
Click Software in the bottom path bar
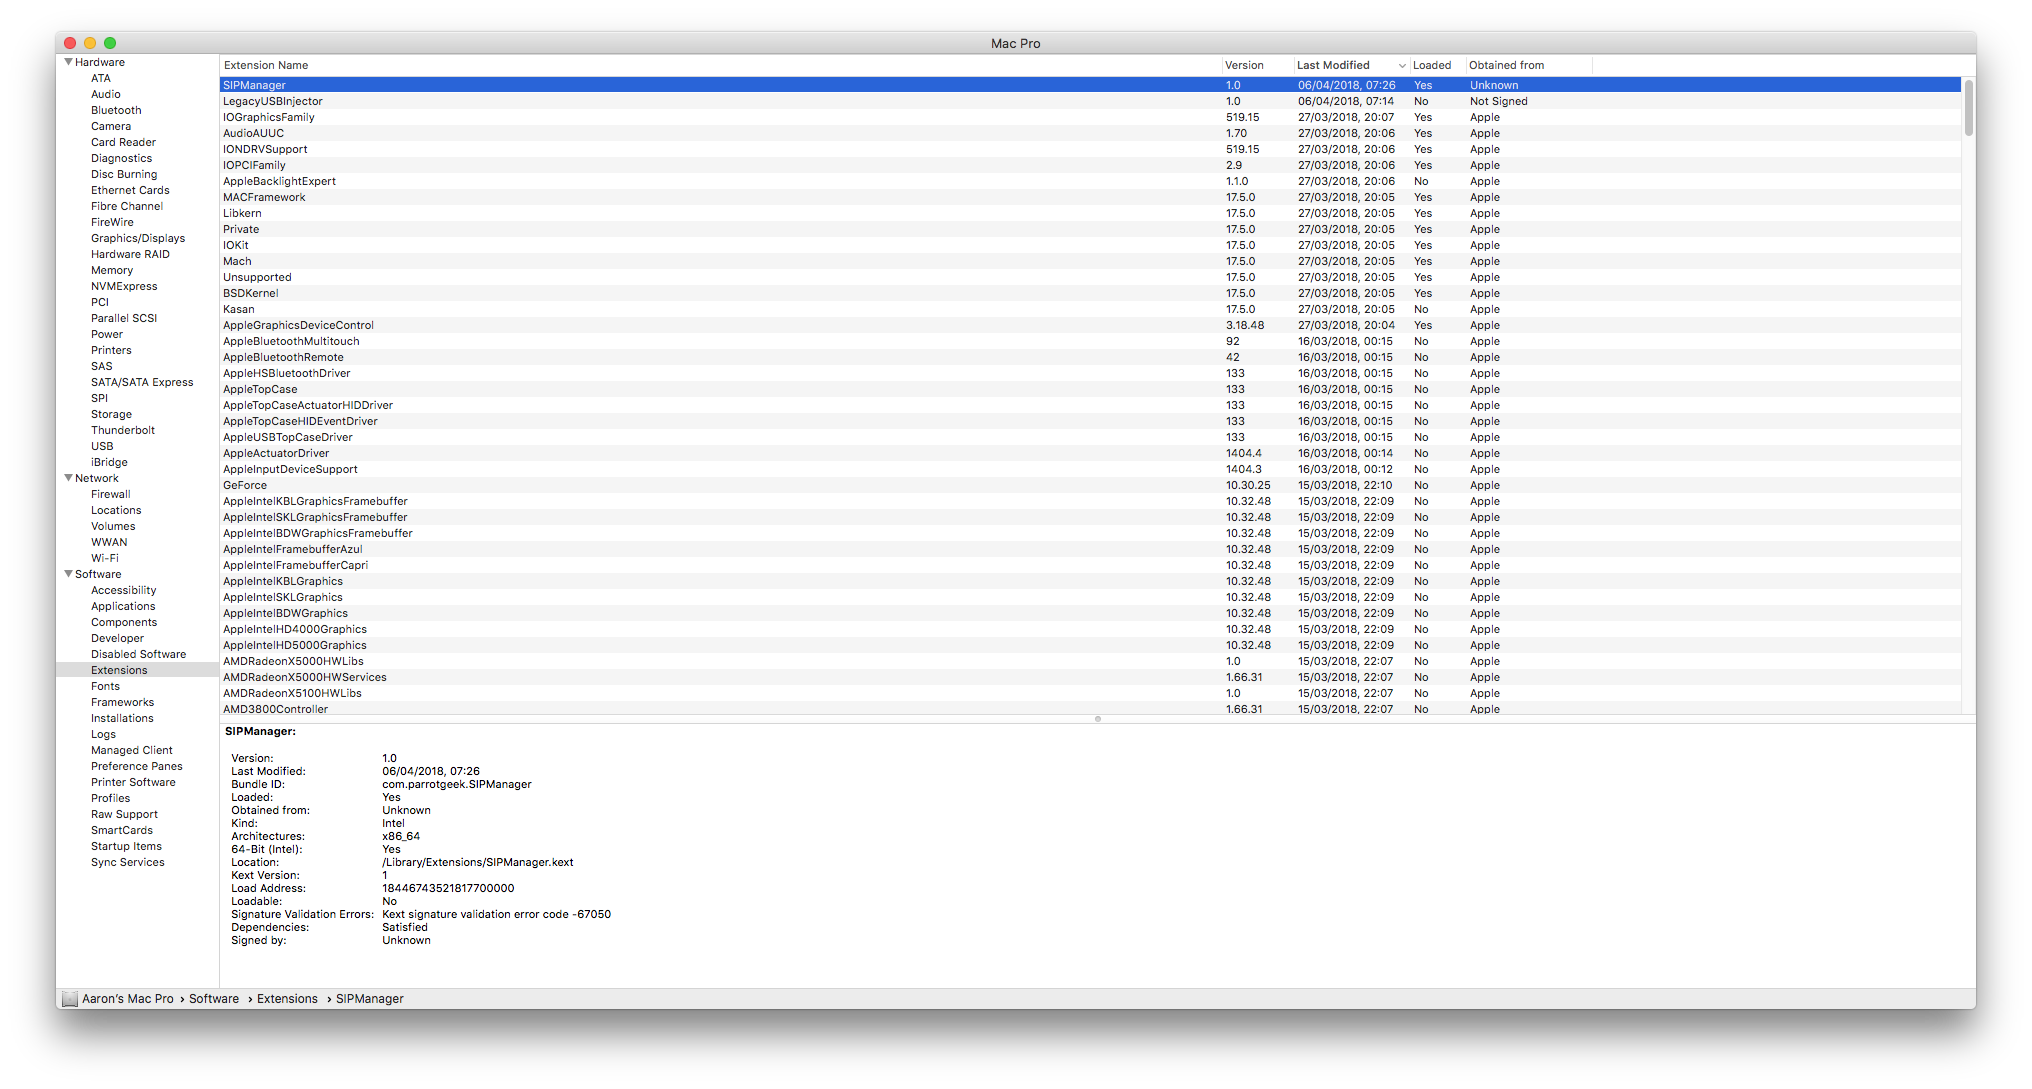214,999
